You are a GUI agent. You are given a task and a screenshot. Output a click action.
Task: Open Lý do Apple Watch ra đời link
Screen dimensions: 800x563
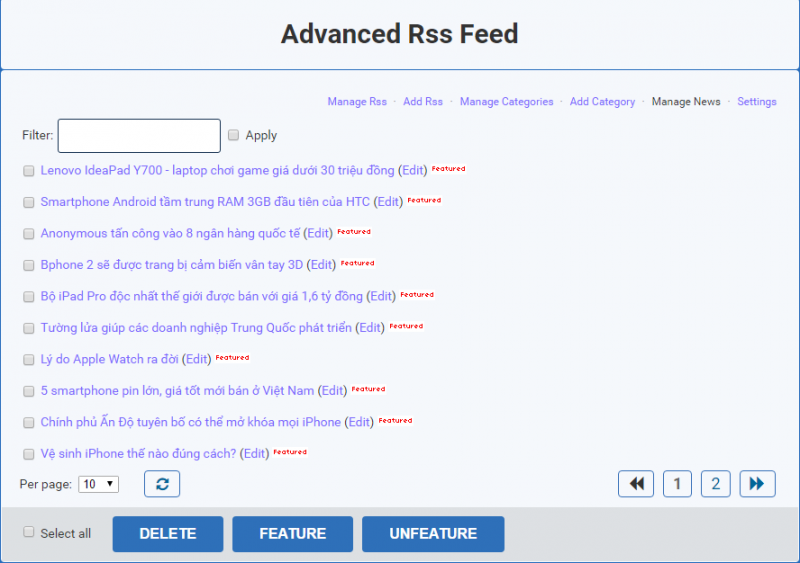pyautogui.click(x=109, y=359)
